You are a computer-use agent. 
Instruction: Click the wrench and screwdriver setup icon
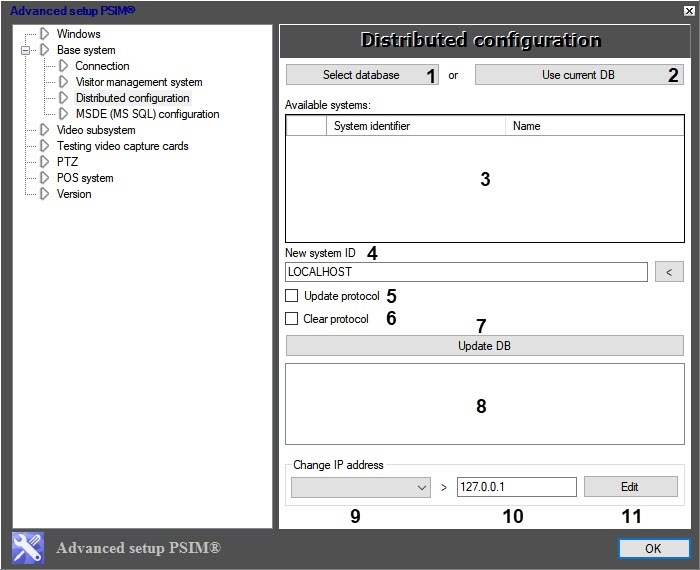(28, 548)
